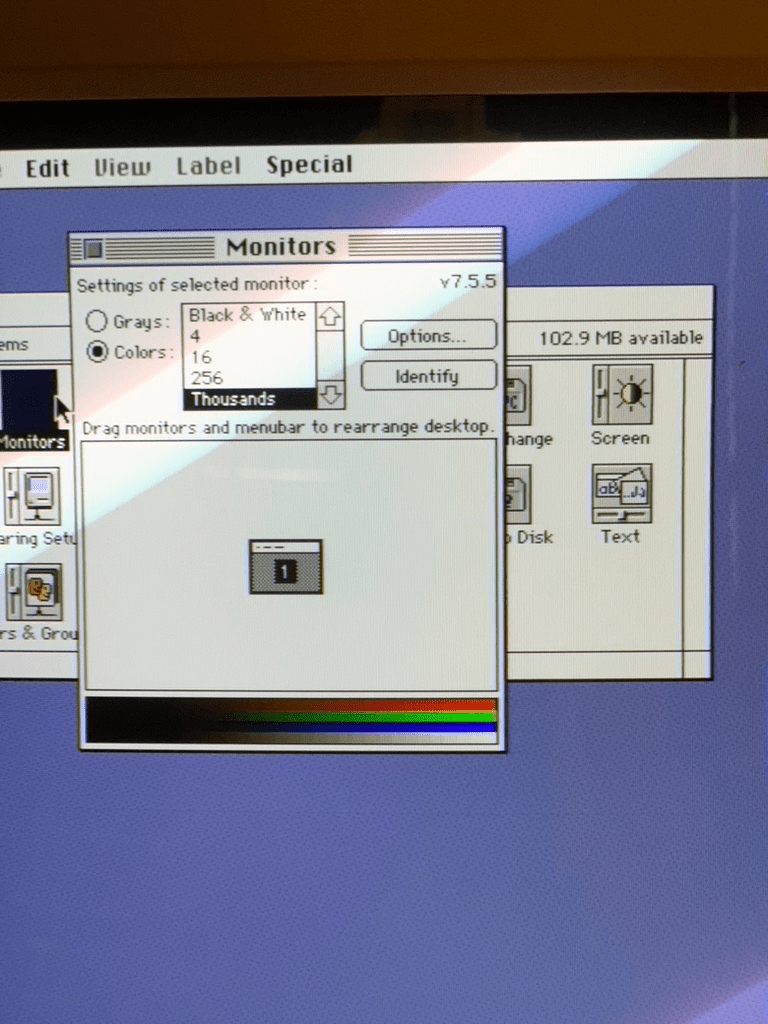Screen dimensions: 768x1024
Task: Open the Screen control panel icon
Action: coord(621,394)
